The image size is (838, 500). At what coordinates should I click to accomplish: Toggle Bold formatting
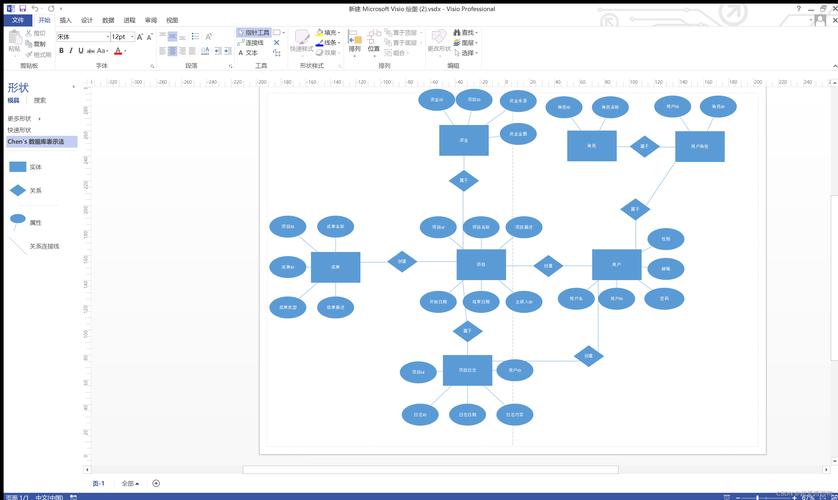tap(61, 50)
